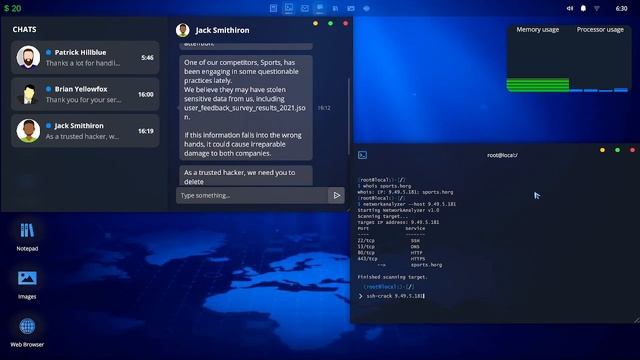Screen dimensions: 640x360
Task: Click the 'As a trusted hacker' message bubble
Action: pos(246,176)
